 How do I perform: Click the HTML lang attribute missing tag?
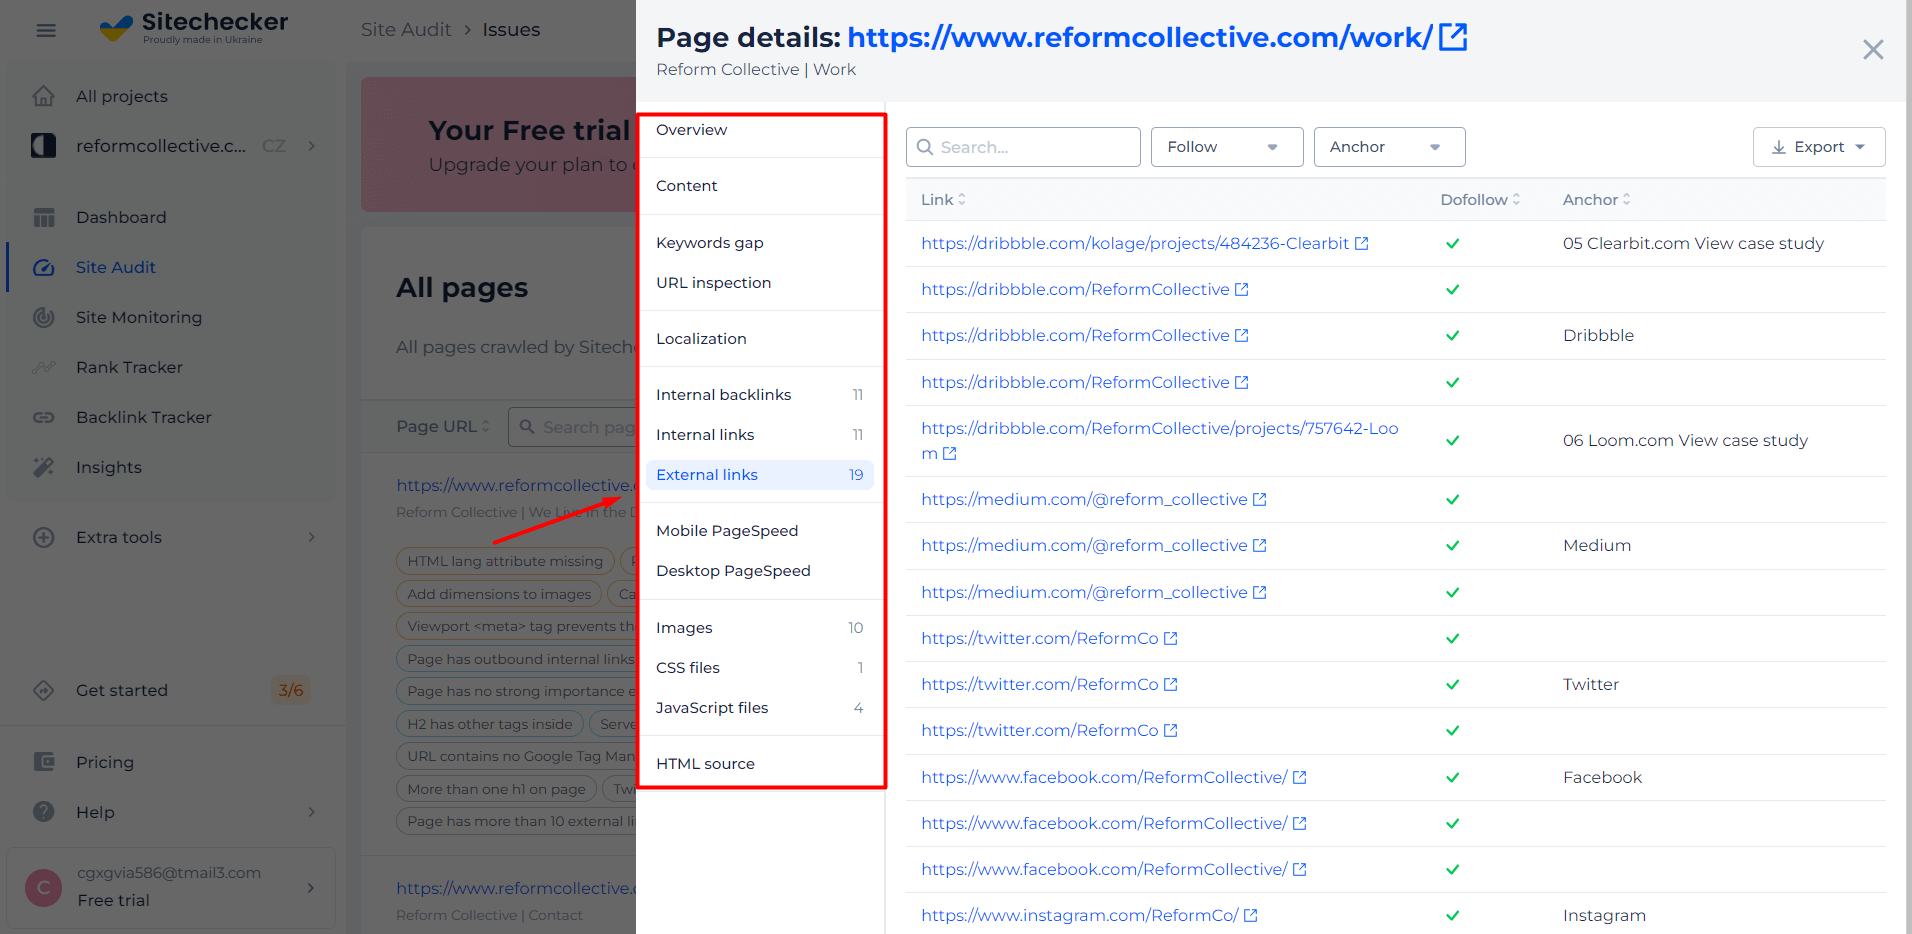(x=505, y=561)
